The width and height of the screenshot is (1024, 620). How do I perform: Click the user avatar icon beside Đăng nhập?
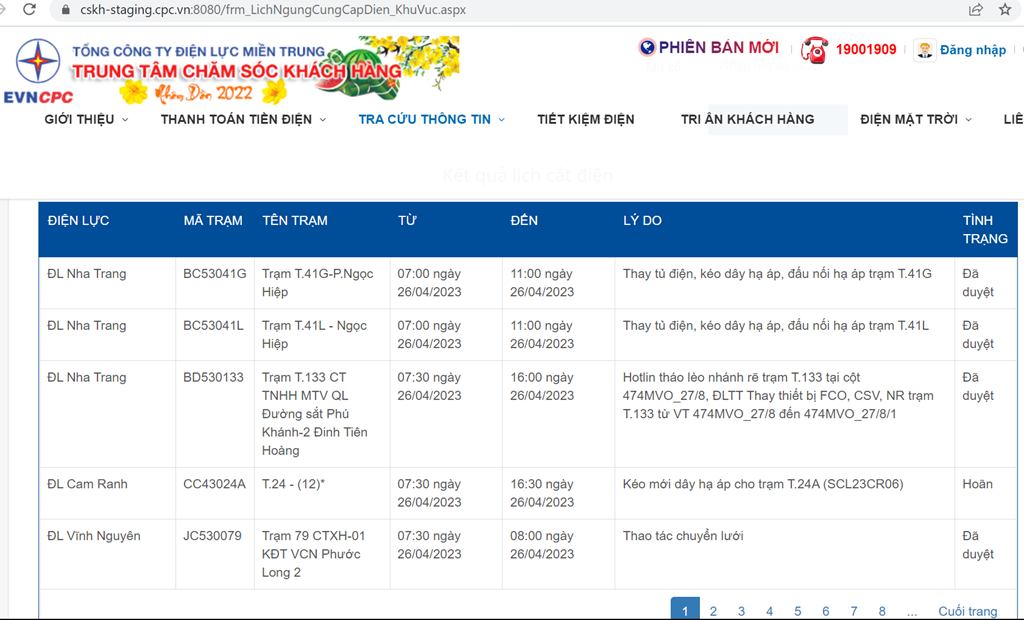click(x=925, y=50)
